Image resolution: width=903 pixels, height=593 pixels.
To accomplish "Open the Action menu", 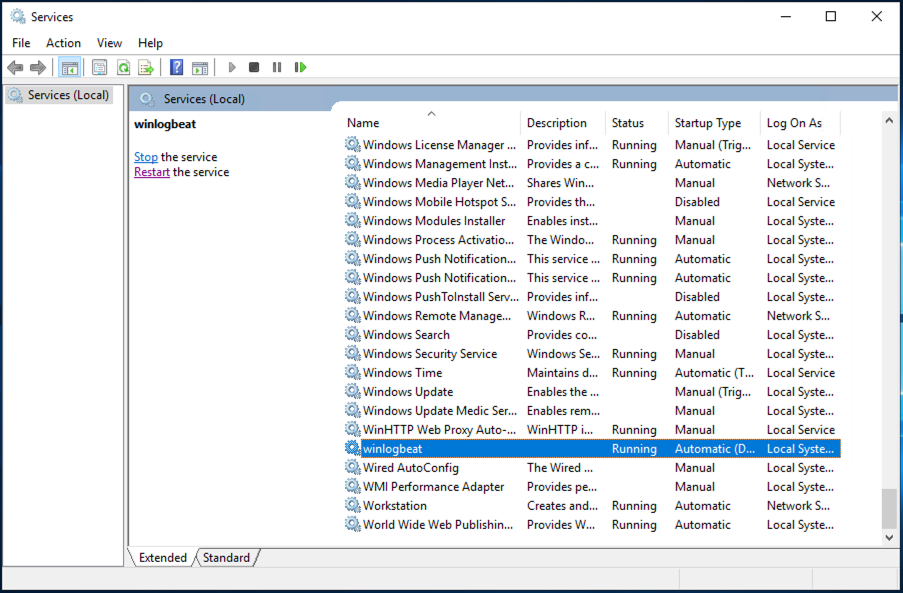I will 63,43.
